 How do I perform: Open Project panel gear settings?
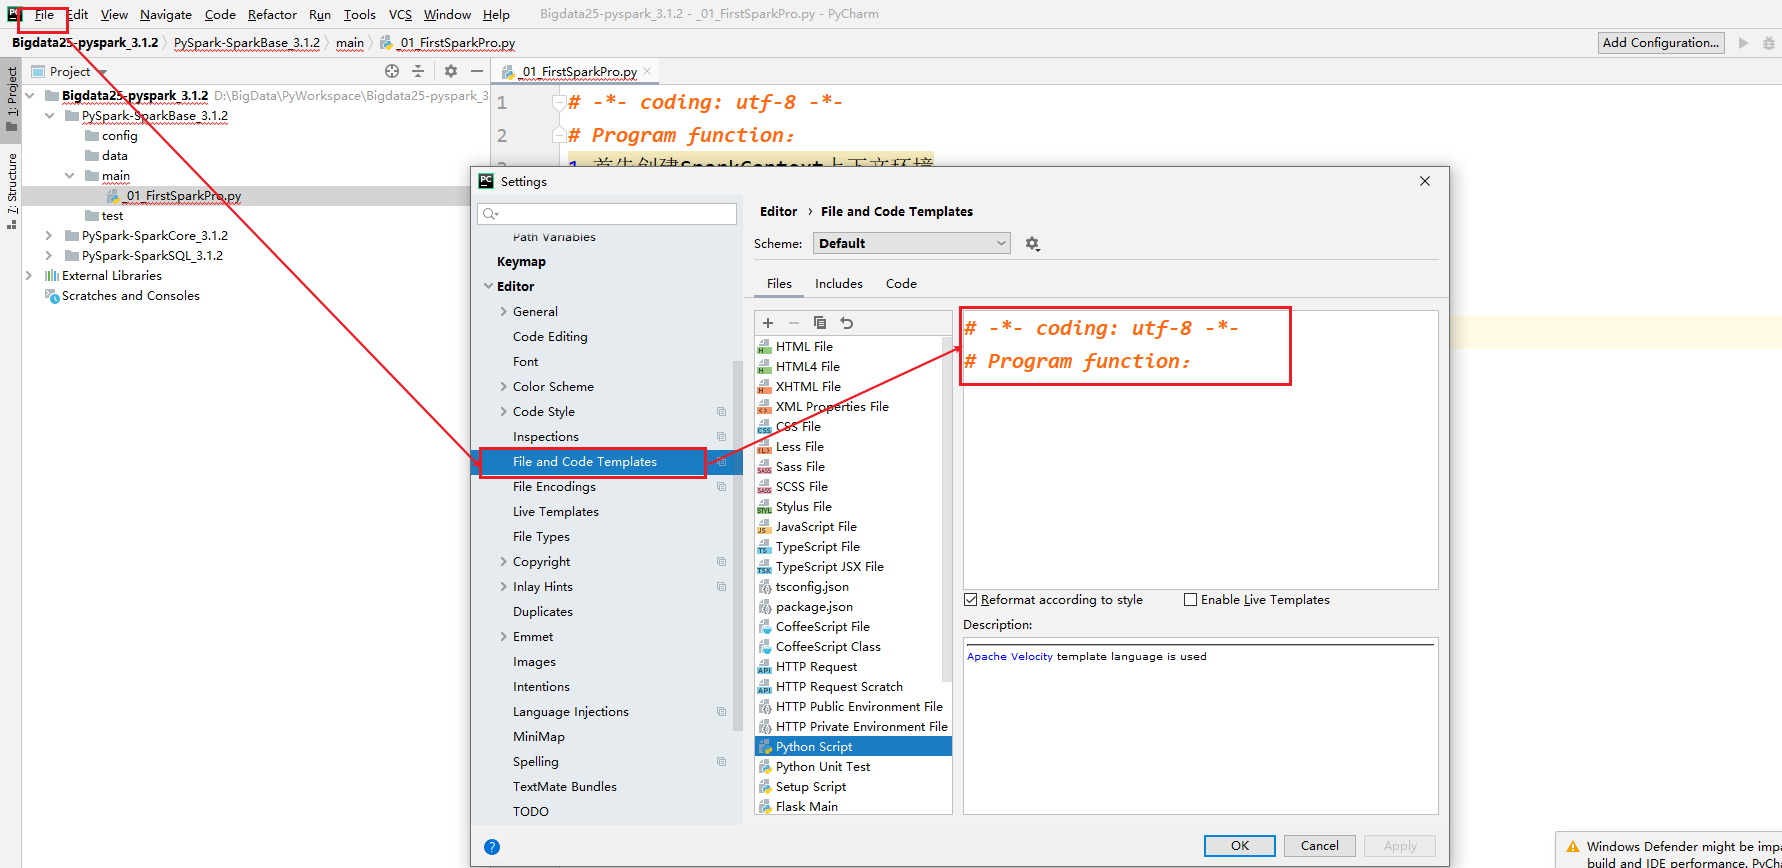(x=451, y=71)
